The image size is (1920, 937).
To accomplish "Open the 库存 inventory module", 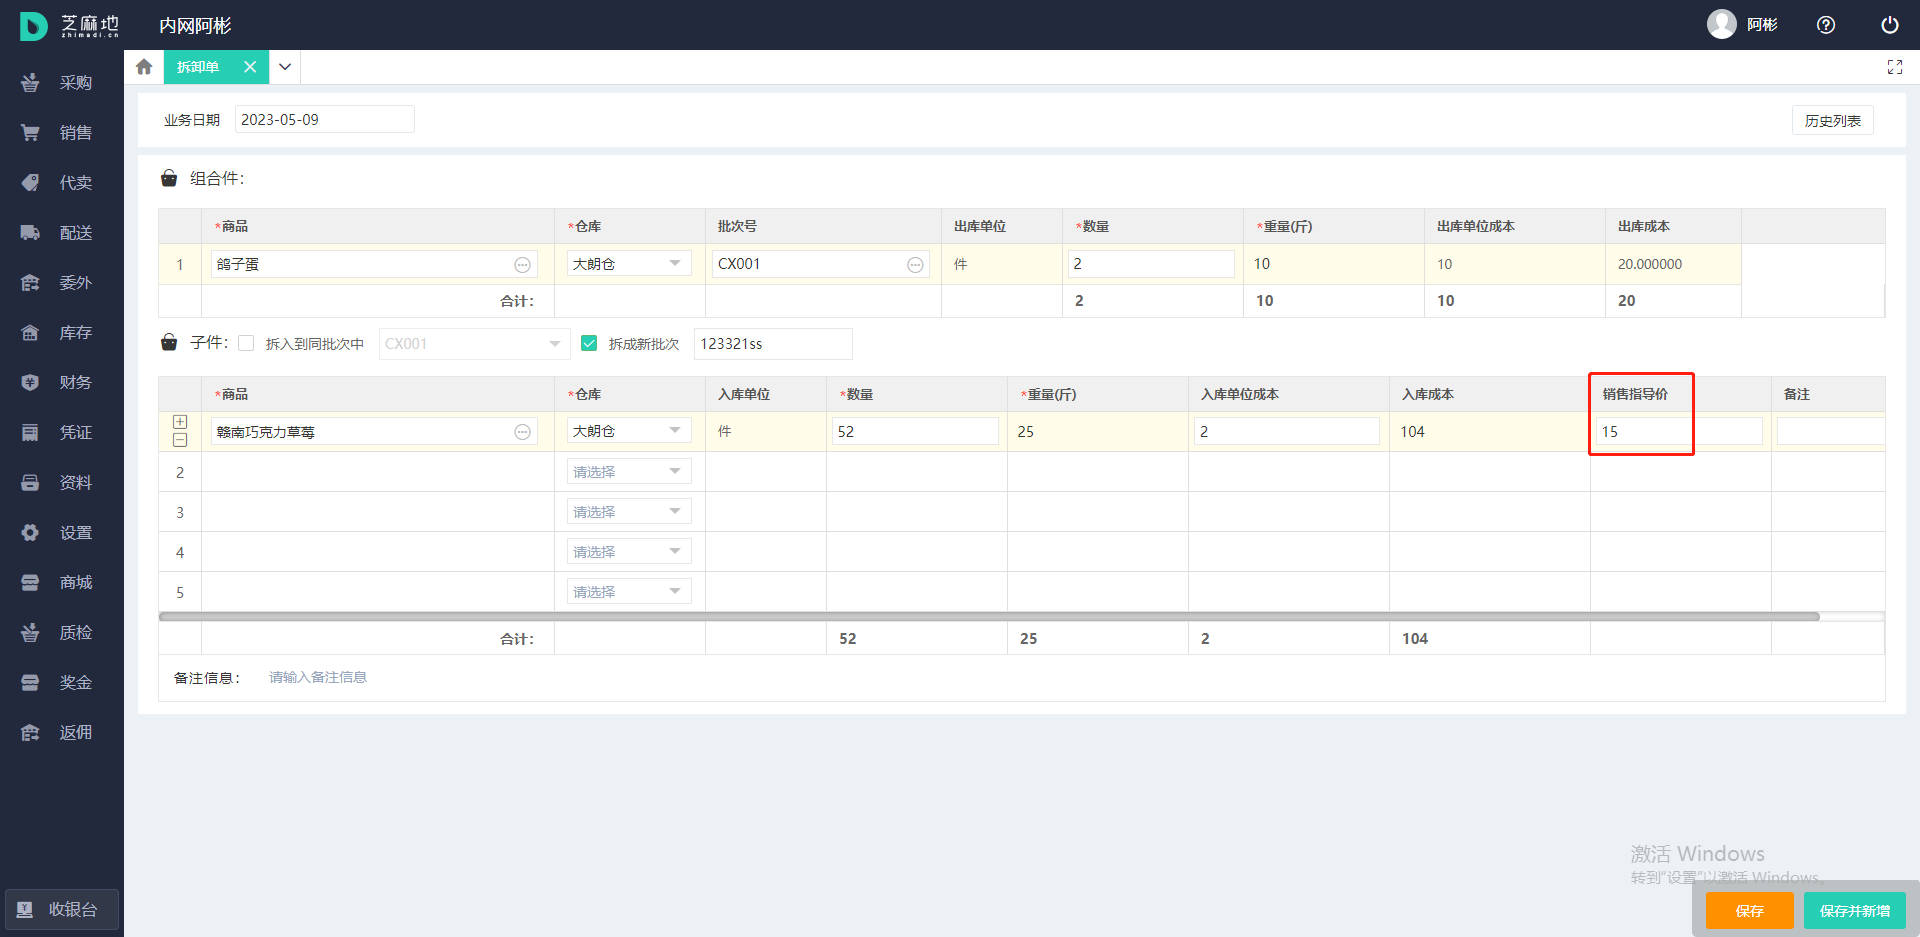I will (60, 333).
